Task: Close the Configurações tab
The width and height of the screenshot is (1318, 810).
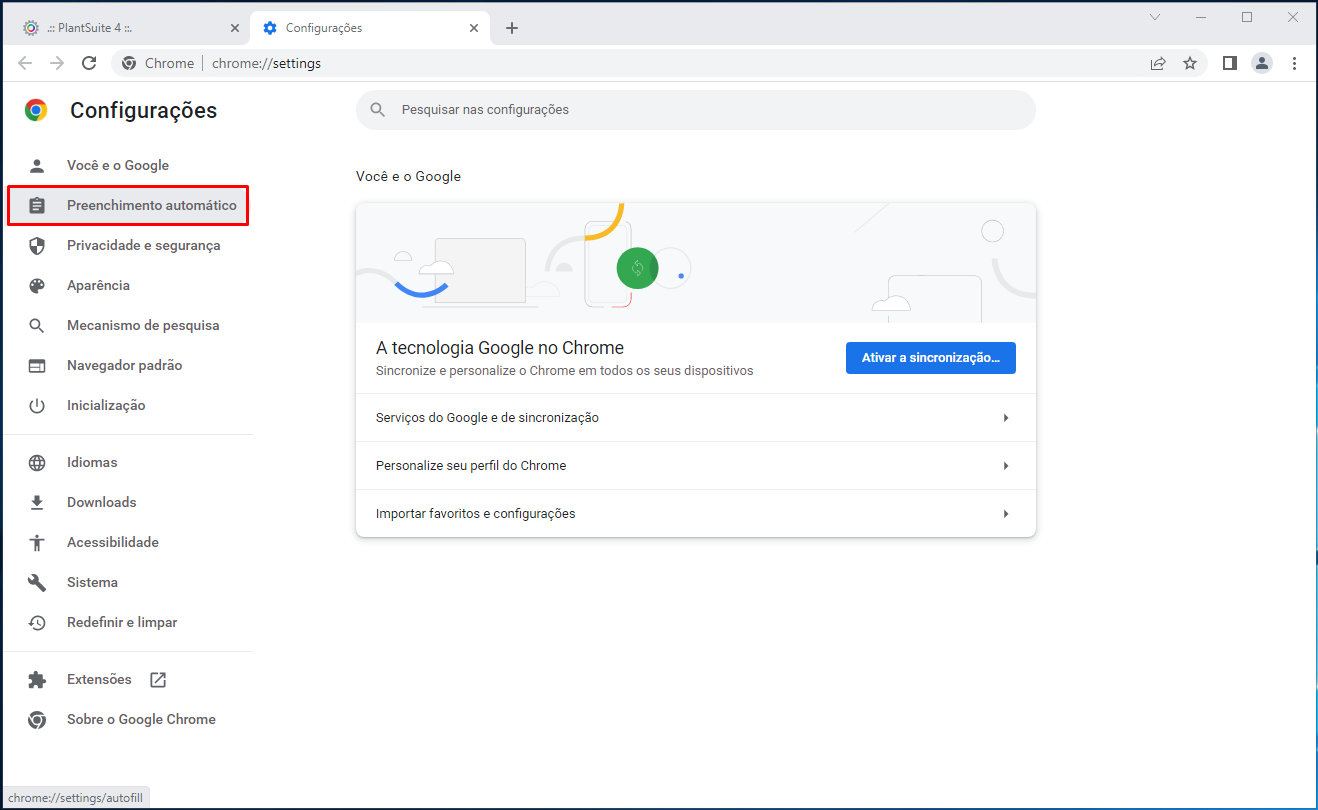Action: (474, 28)
